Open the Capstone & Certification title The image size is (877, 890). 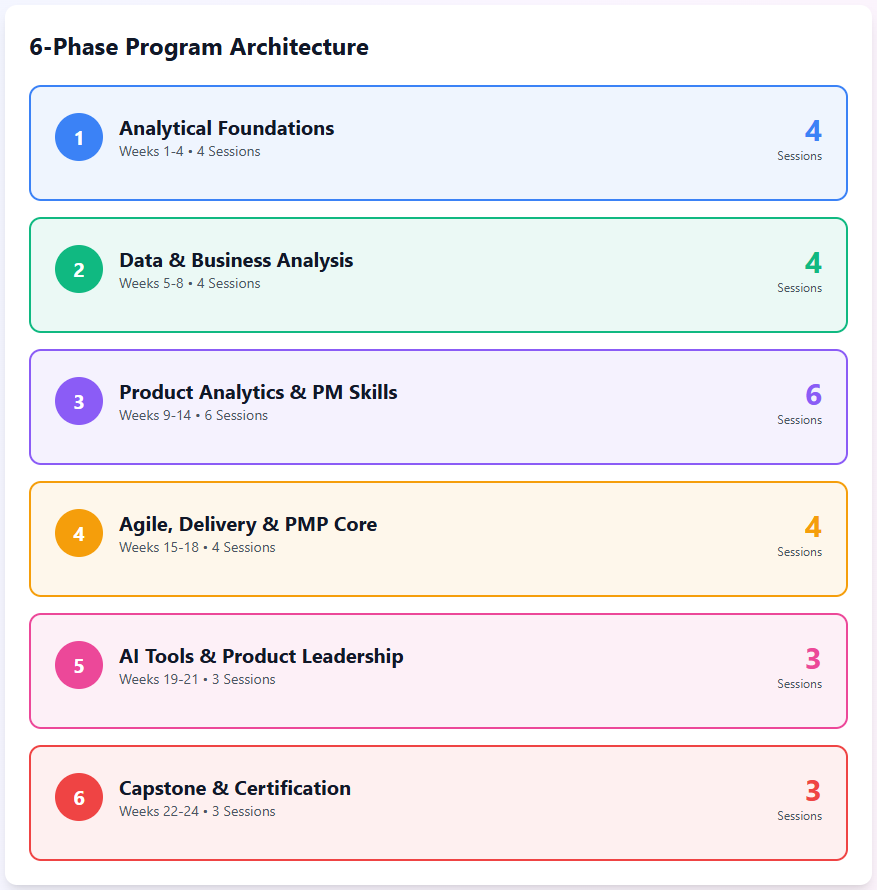pyautogui.click(x=235, y=788)
